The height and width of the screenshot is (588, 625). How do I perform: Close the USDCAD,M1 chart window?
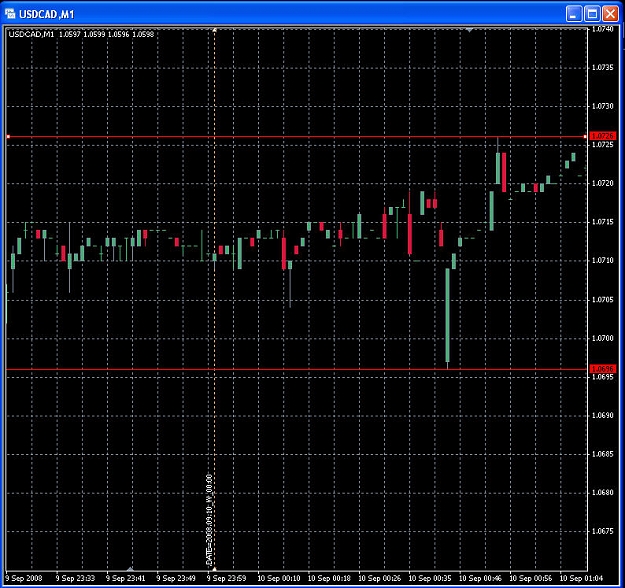(611, 14)
